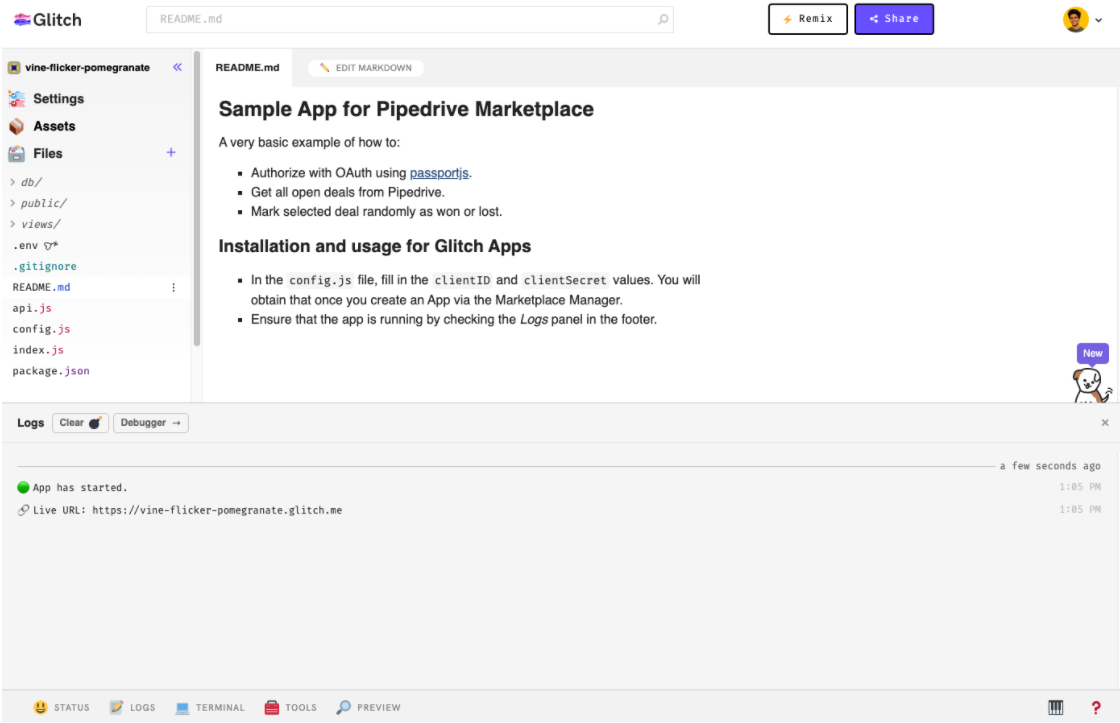The image size is (1120, 723).
Task: Open the .gitignore file
Action: (x=44, y=266)
